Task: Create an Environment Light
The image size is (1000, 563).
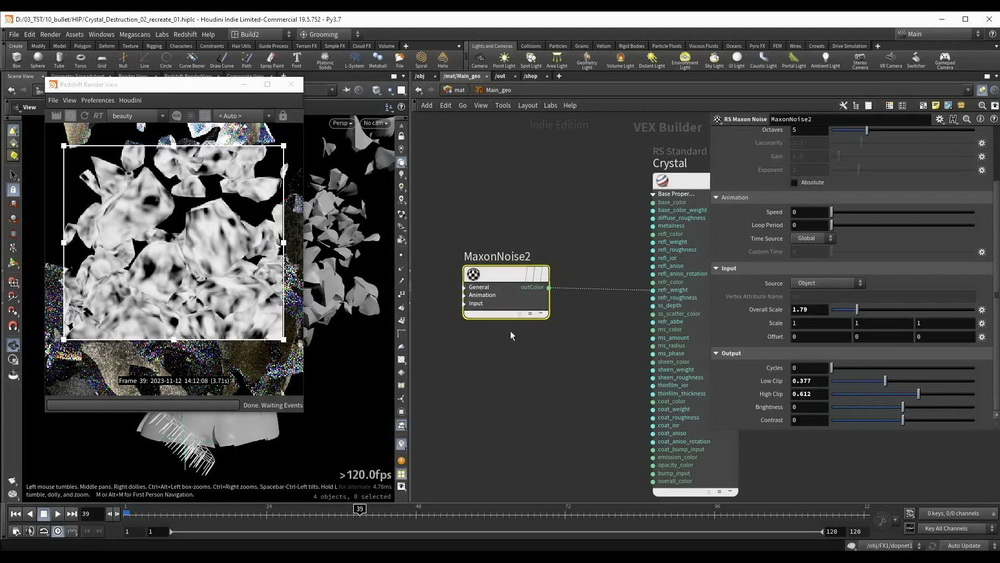Action: pyautogui.click(x=684, y=61)
